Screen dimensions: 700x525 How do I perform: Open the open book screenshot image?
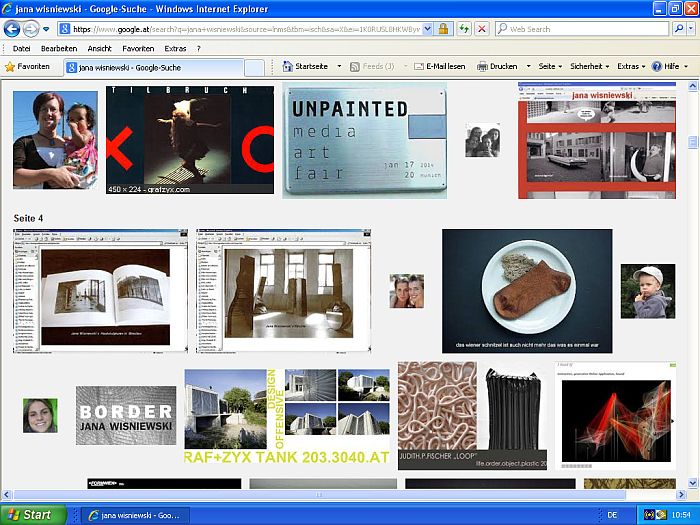point(100,291)
